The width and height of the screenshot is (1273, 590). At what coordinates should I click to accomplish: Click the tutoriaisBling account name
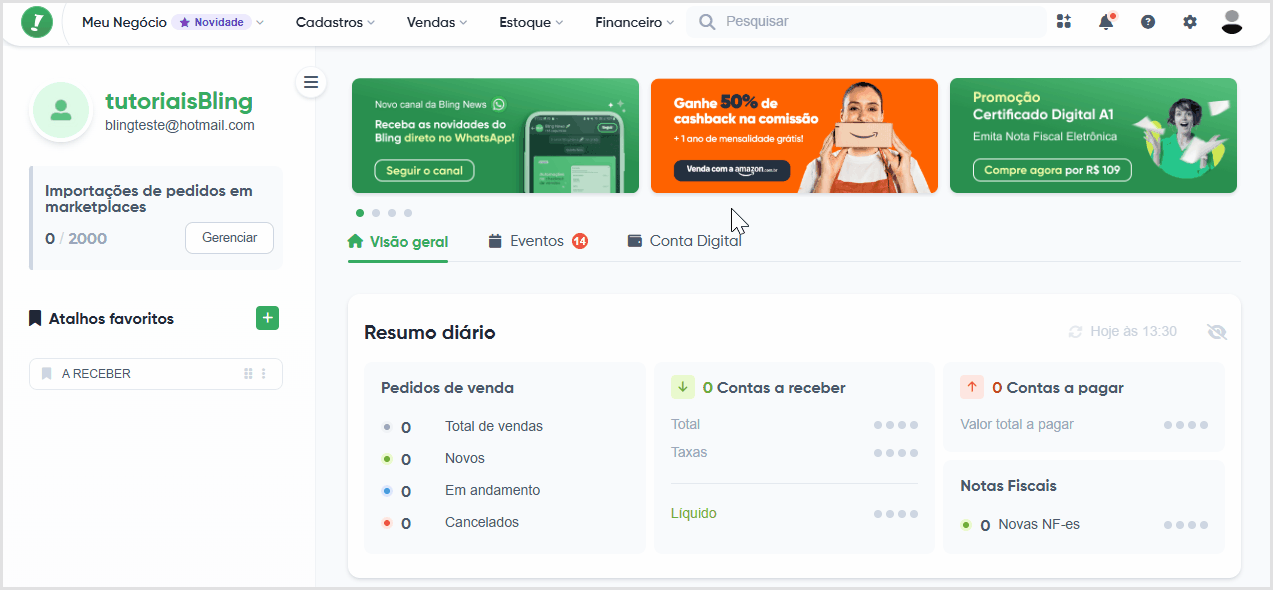pyautogui.click(x=179, y=101)
